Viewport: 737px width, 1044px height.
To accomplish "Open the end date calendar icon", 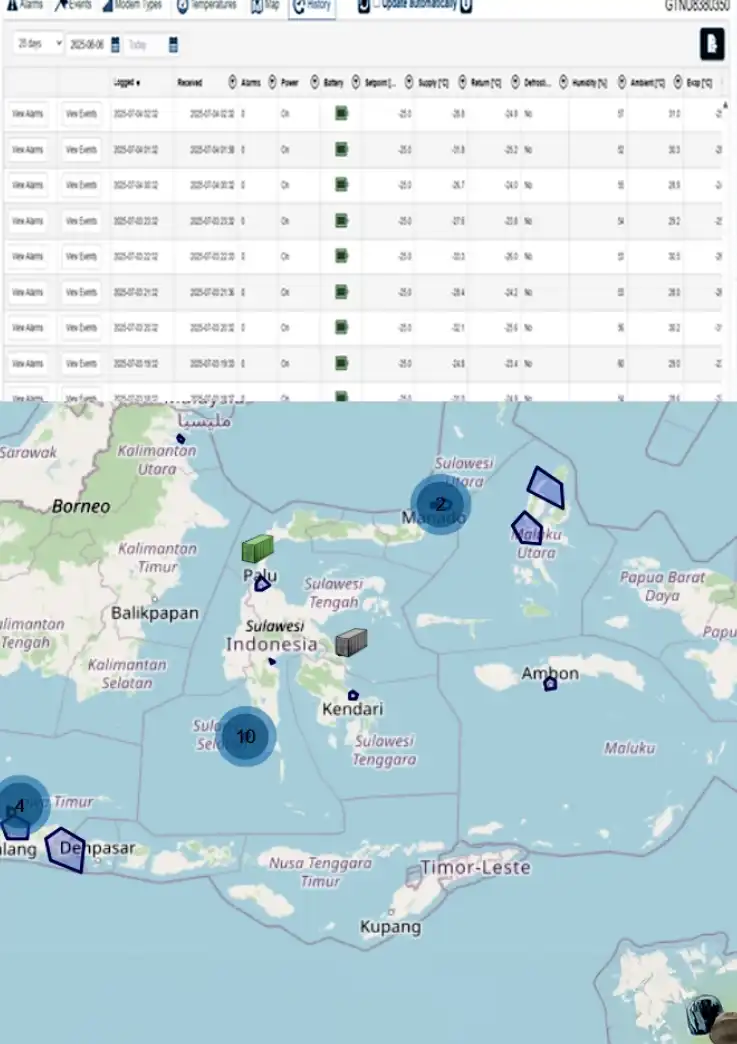I will pyautogui.click(x=174, y=44).
